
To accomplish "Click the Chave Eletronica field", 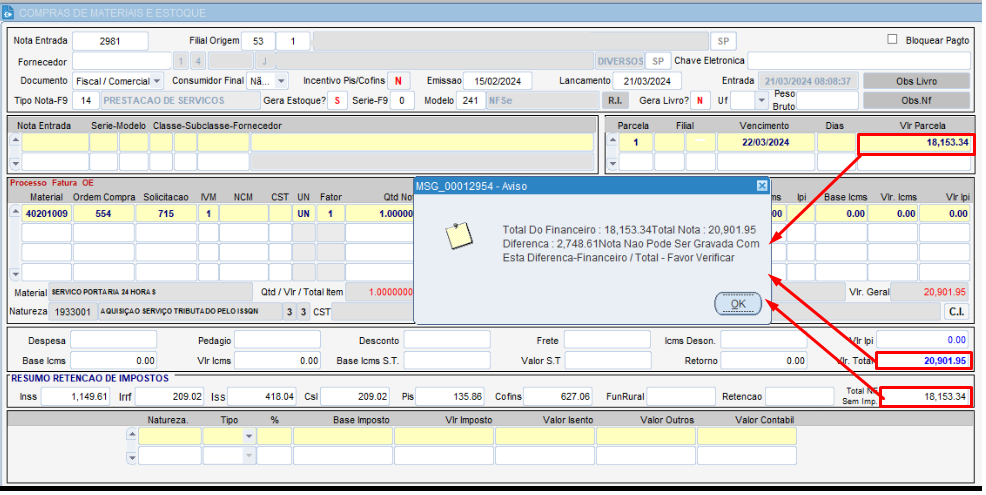I will pos(858,61).
